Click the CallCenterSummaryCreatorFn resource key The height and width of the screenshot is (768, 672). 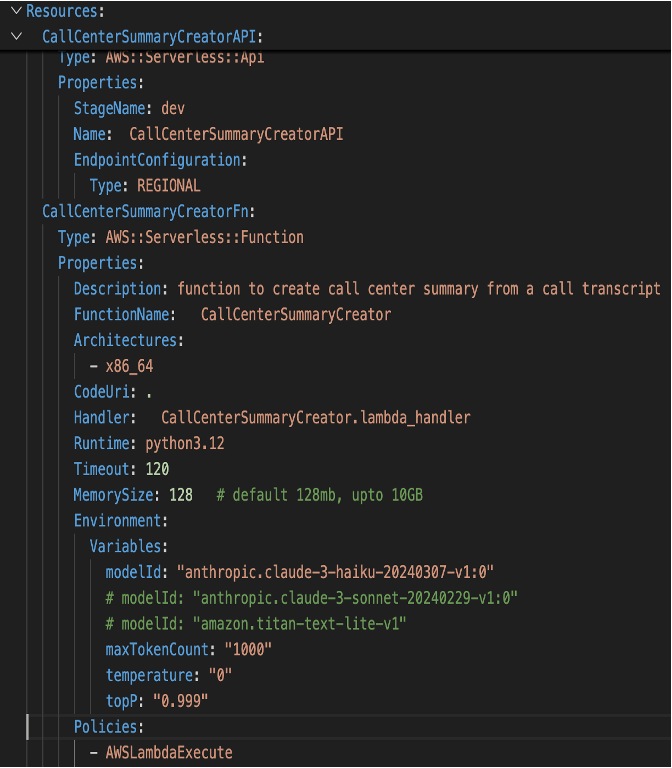pos(148,211)
